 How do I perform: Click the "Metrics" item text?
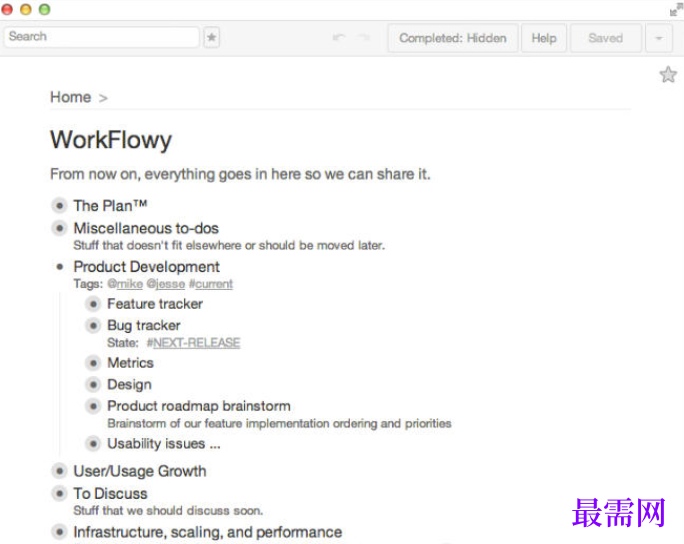[130, 363]
